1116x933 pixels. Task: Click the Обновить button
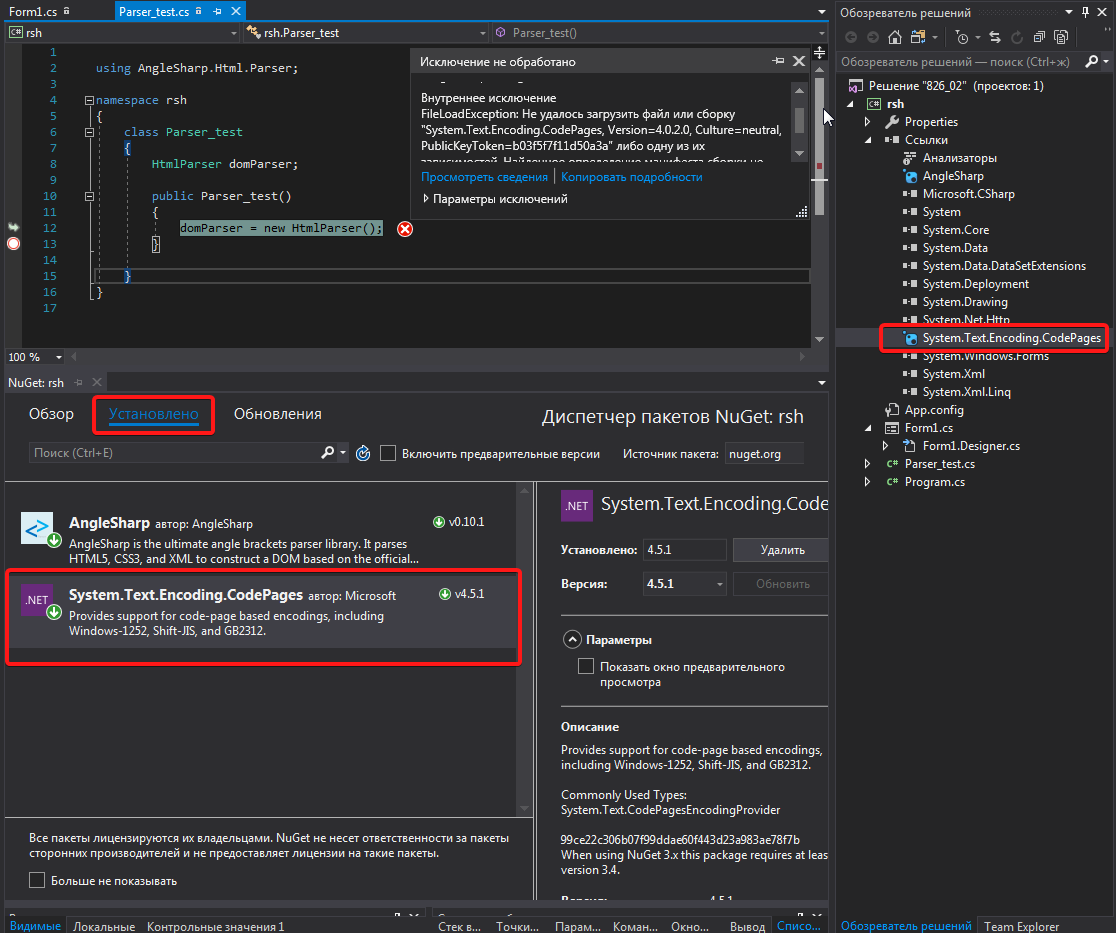click(781, 584)
